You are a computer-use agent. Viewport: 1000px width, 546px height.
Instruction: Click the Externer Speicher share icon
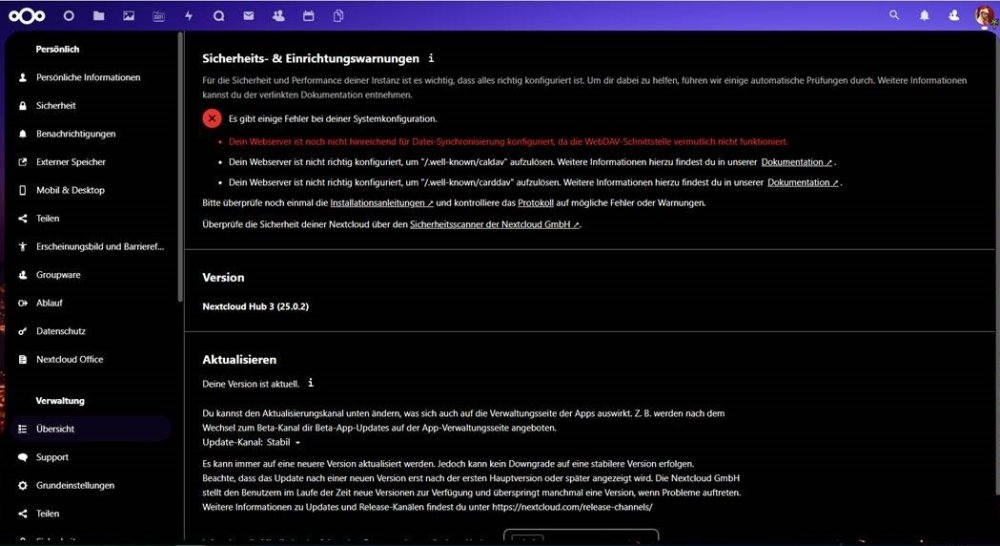23,162
